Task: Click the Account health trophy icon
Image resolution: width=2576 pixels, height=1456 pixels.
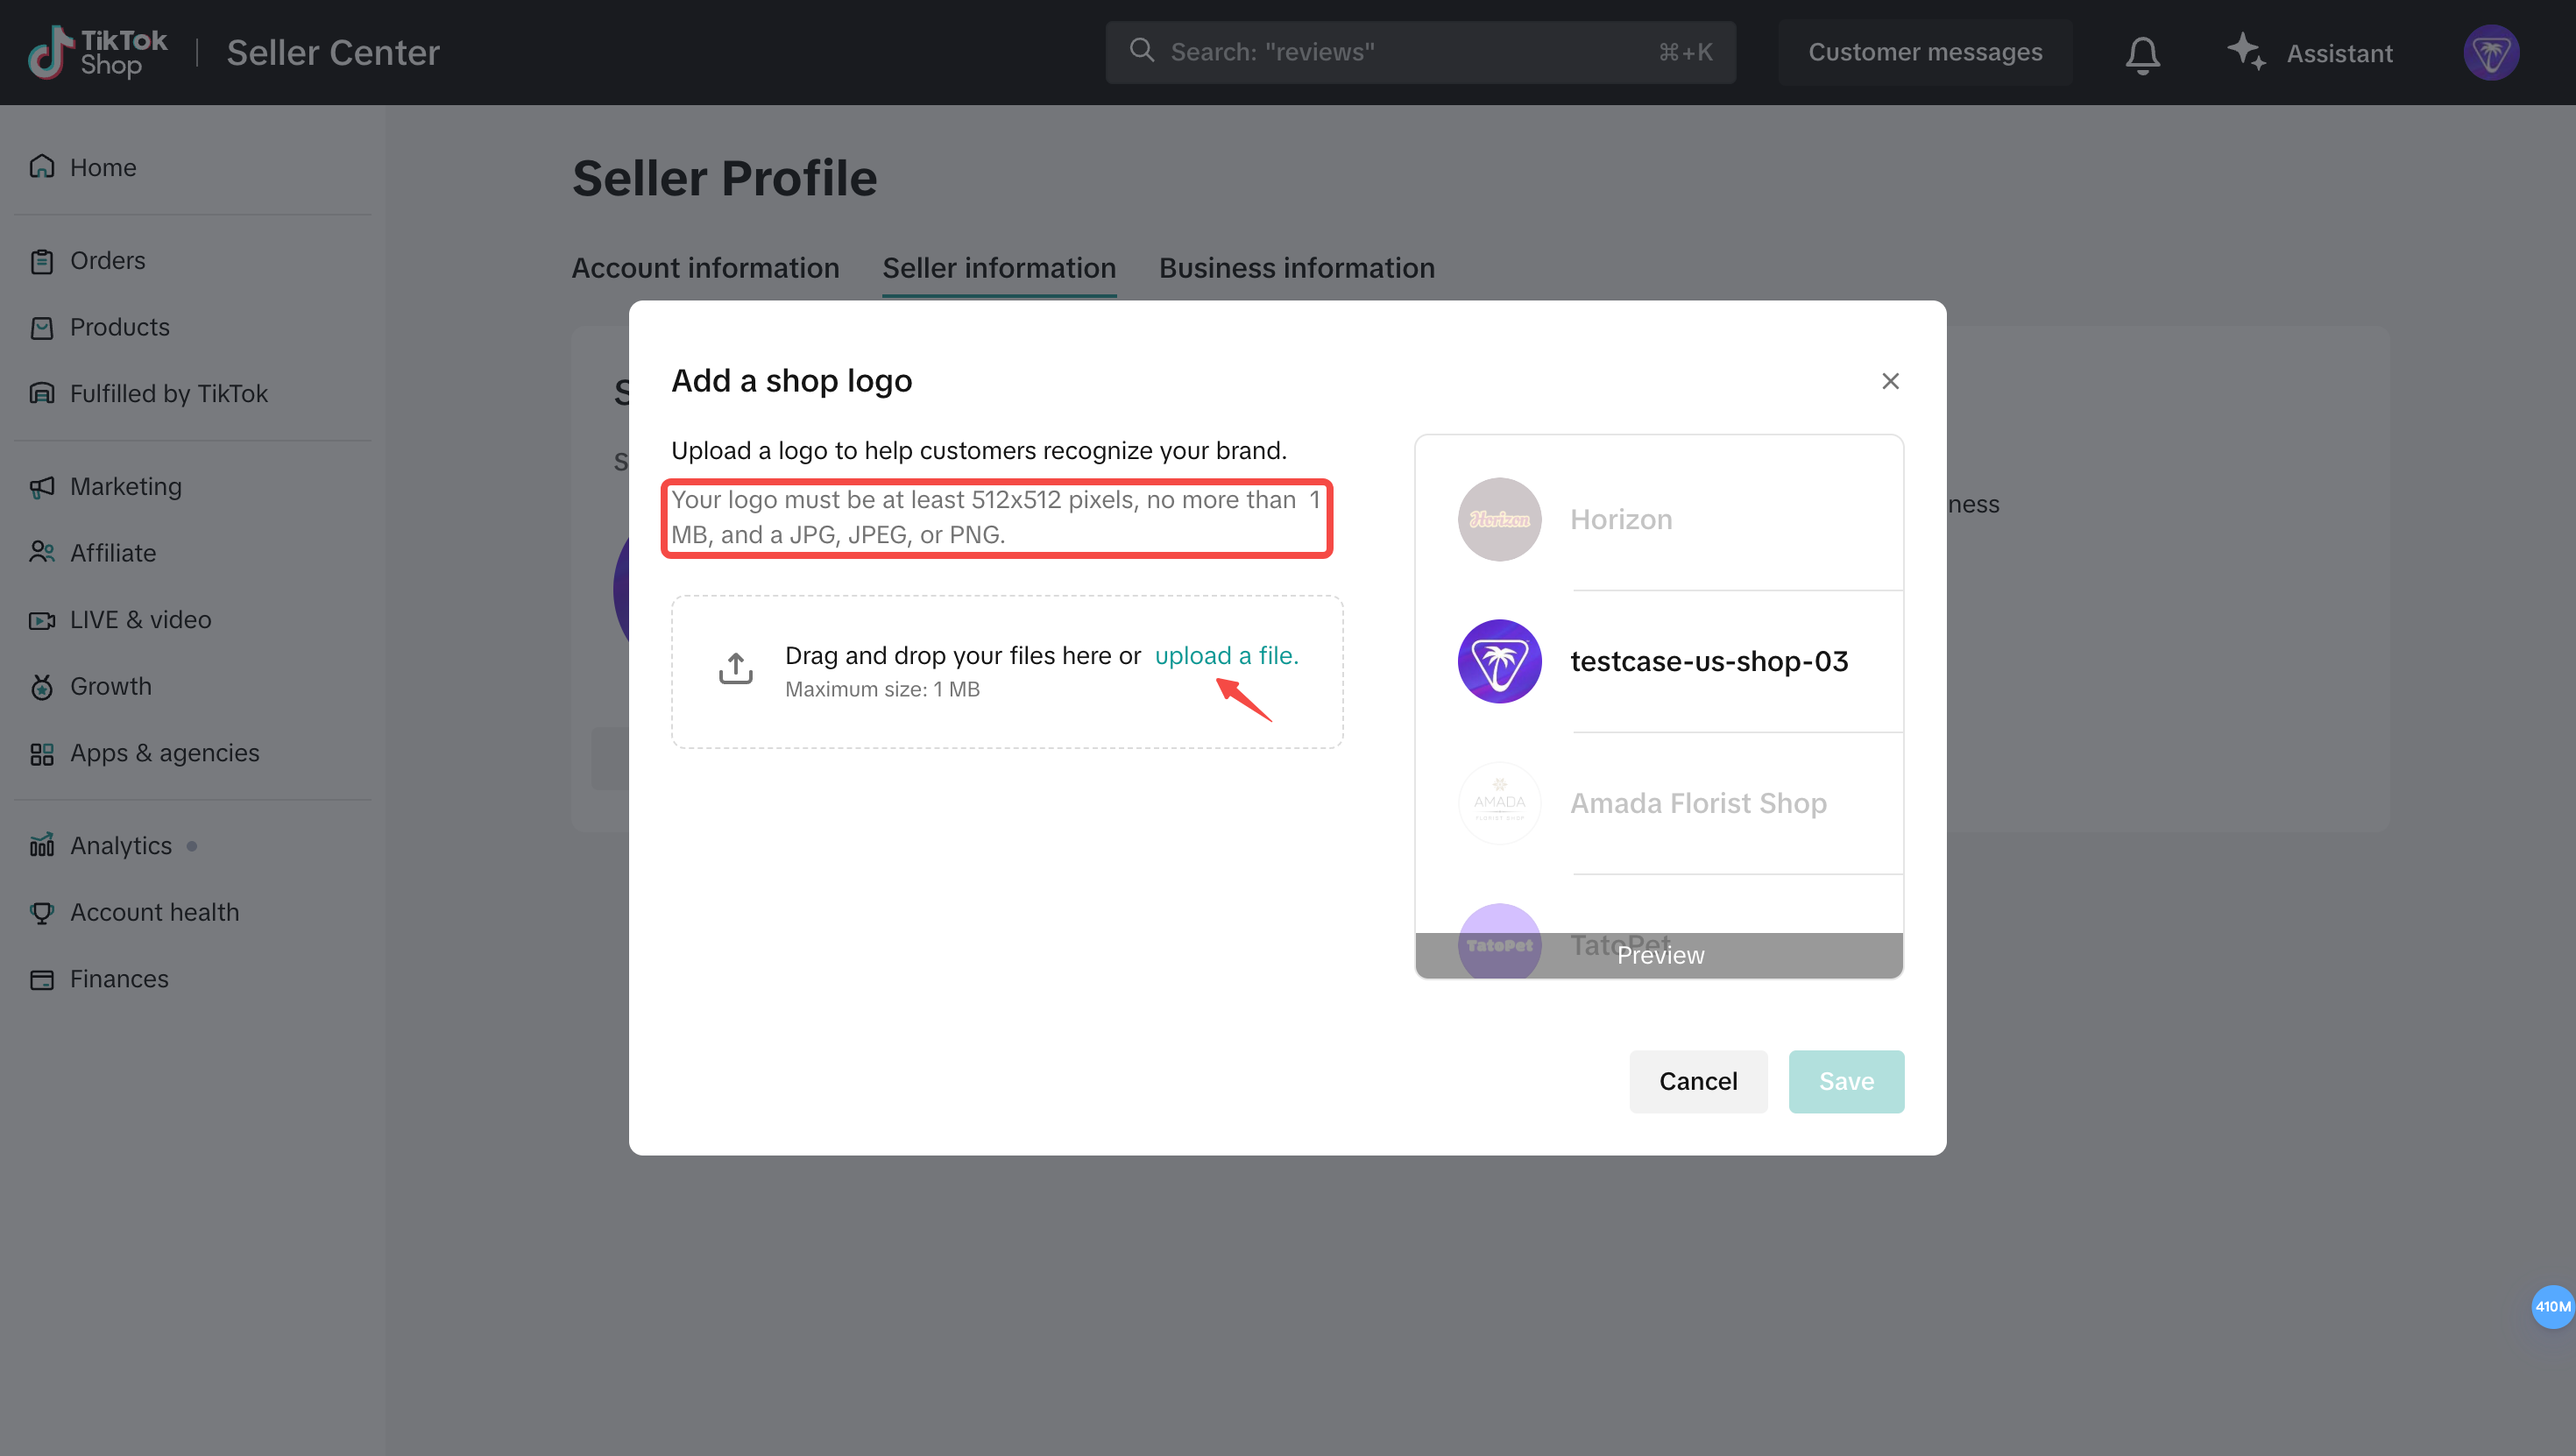Action: [42, 912]
